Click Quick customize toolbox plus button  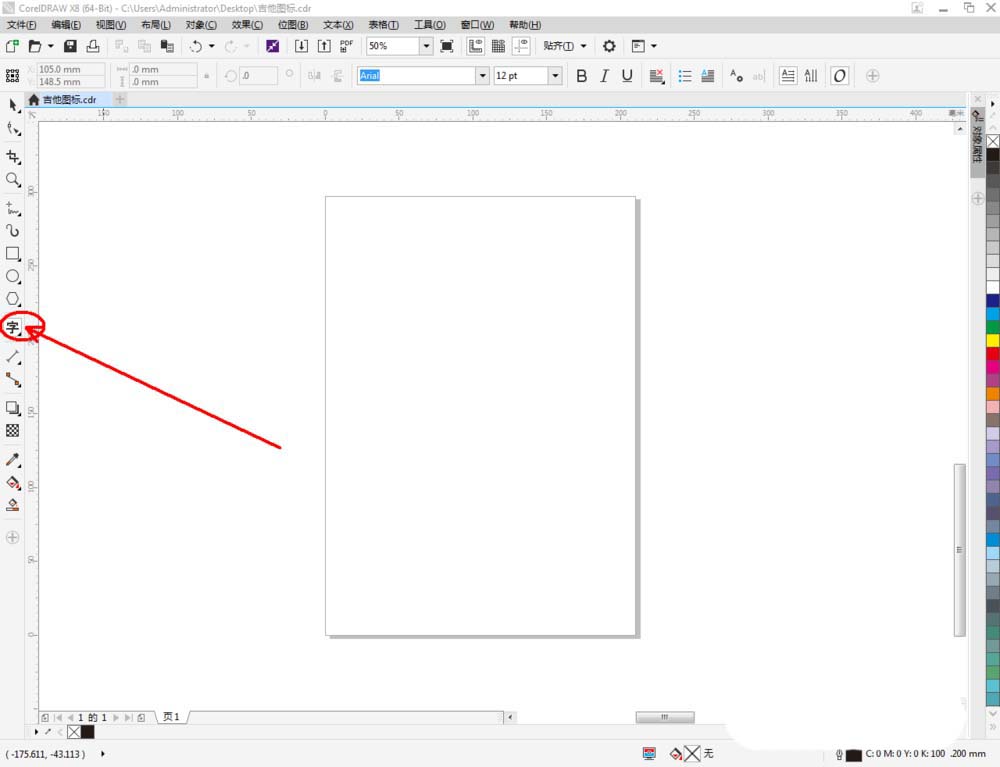click(x=13, y=537)
